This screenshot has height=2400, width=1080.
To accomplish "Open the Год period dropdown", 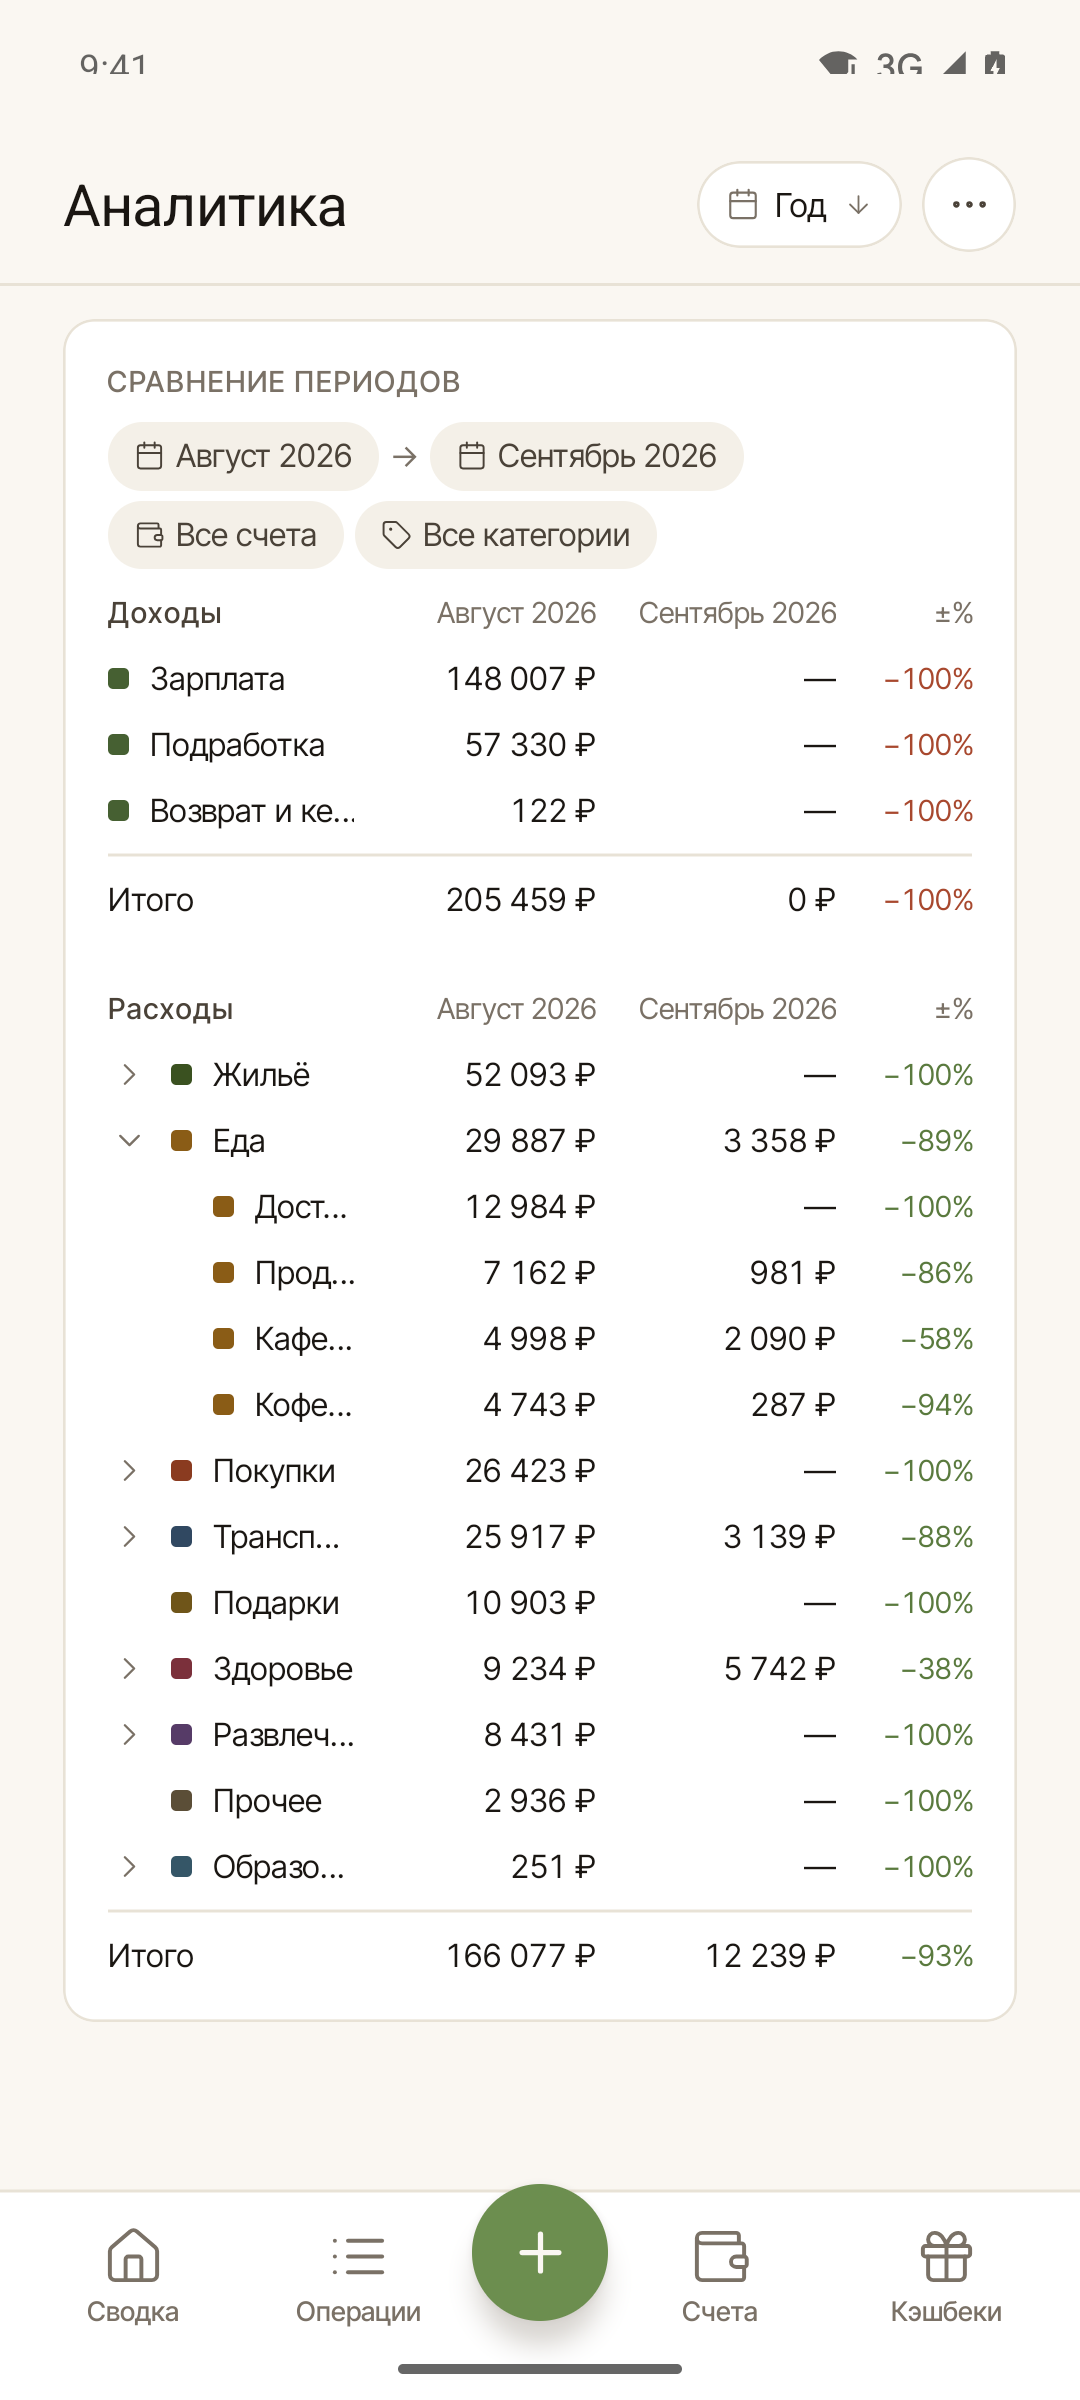I will tap(799, 205).
